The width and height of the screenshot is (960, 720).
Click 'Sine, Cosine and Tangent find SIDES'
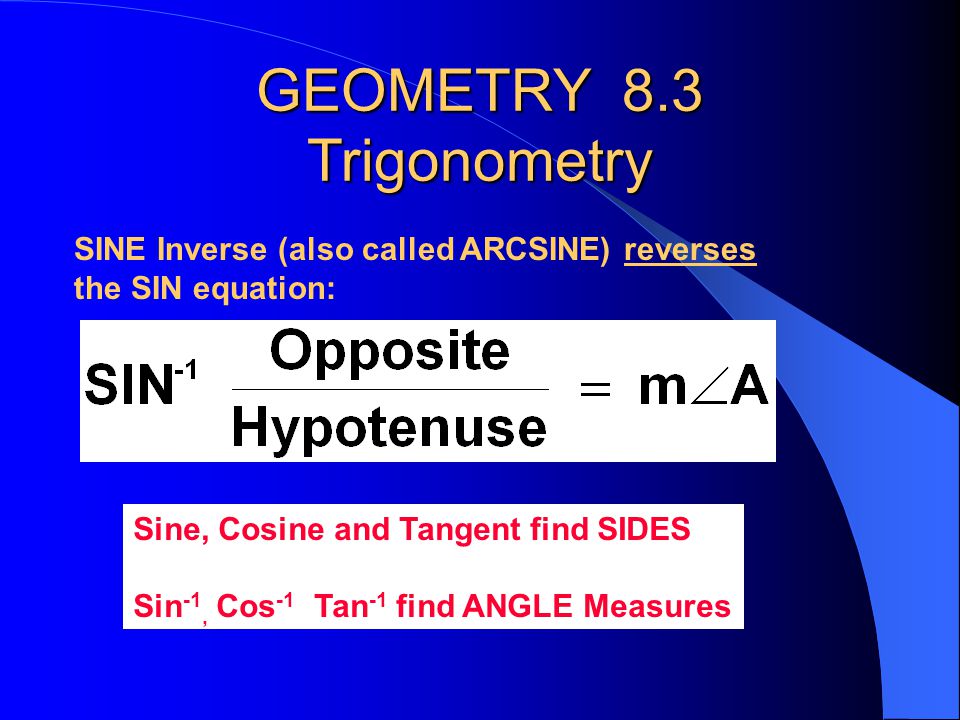coord(412,530)
